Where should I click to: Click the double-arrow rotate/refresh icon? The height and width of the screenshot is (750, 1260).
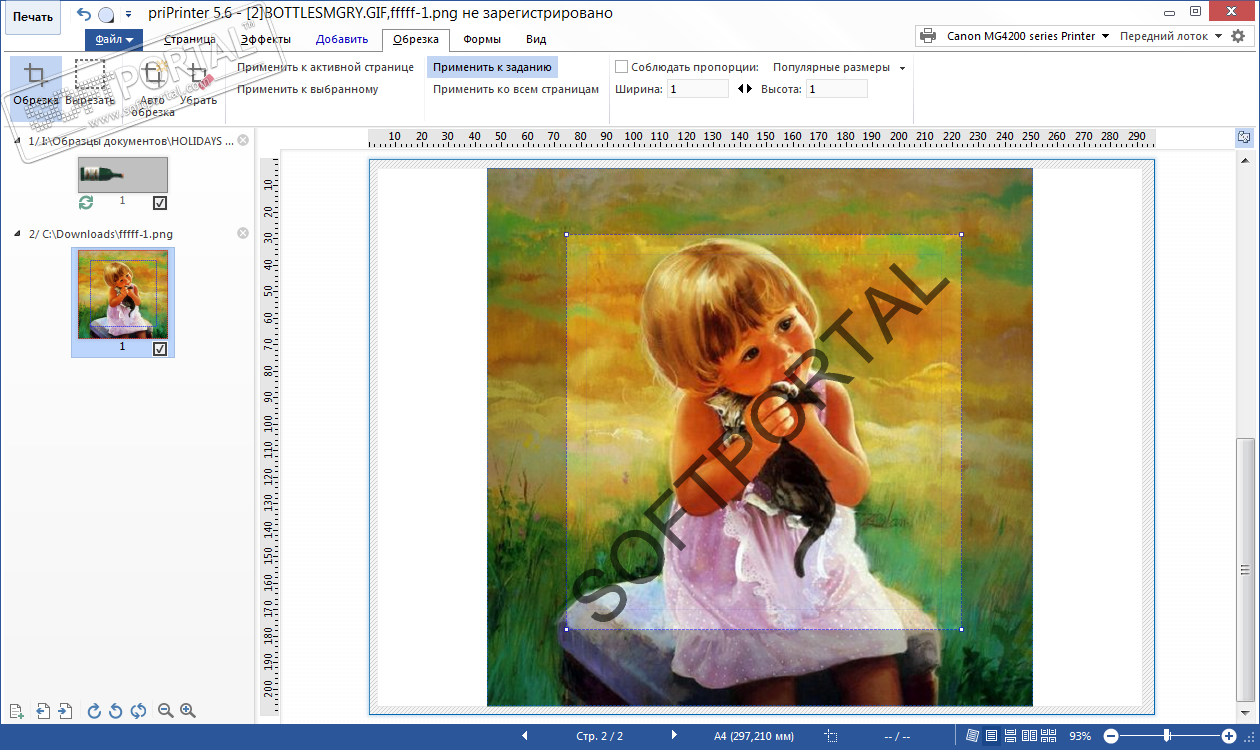pos(138,711)
